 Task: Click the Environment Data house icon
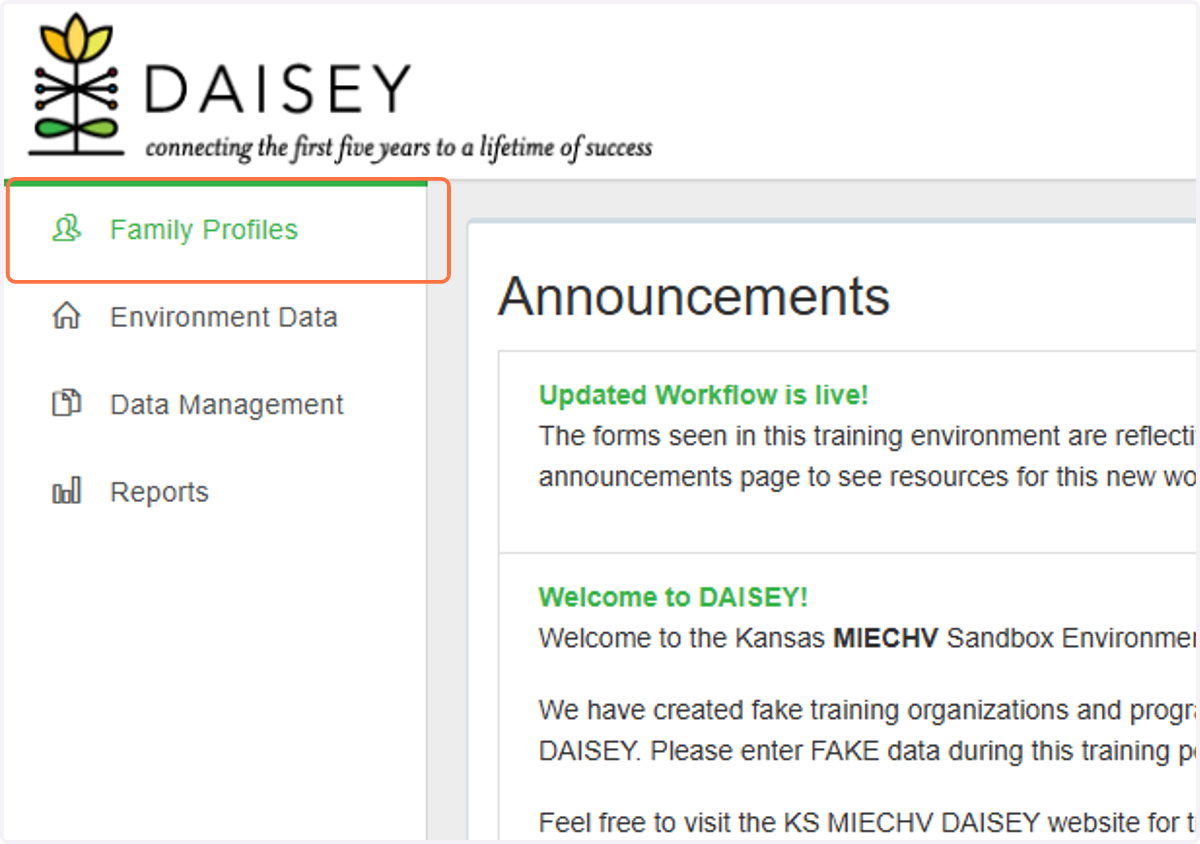click(x=66, y=317)
